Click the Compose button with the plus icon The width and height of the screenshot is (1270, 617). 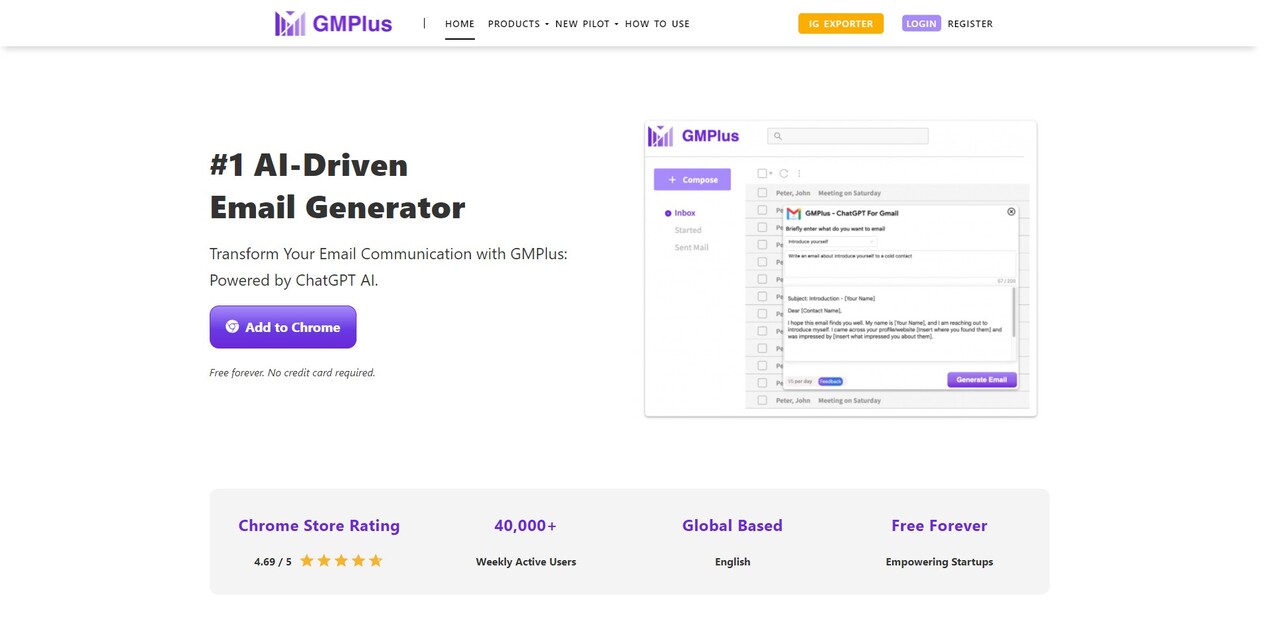(692, 179)
